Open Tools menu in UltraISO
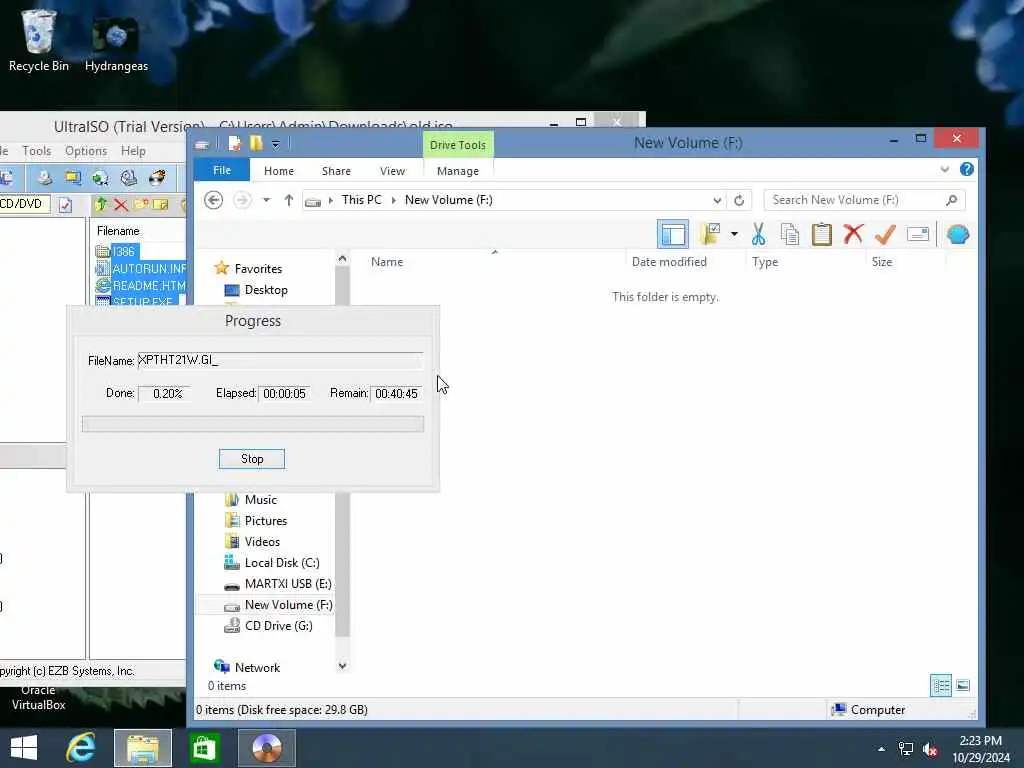This screenshot has height=768, width=1024. (37, 151)
